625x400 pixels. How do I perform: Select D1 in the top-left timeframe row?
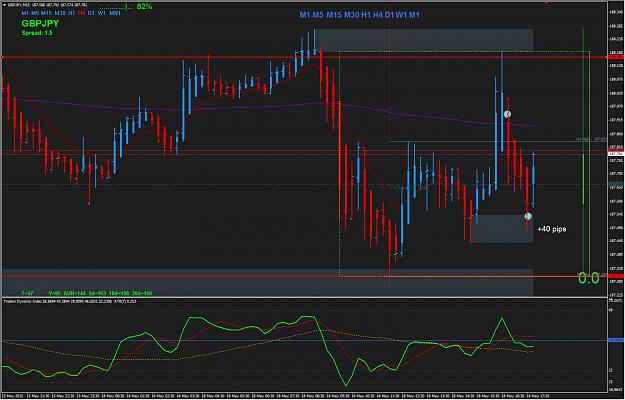click(x=91, y=13)
